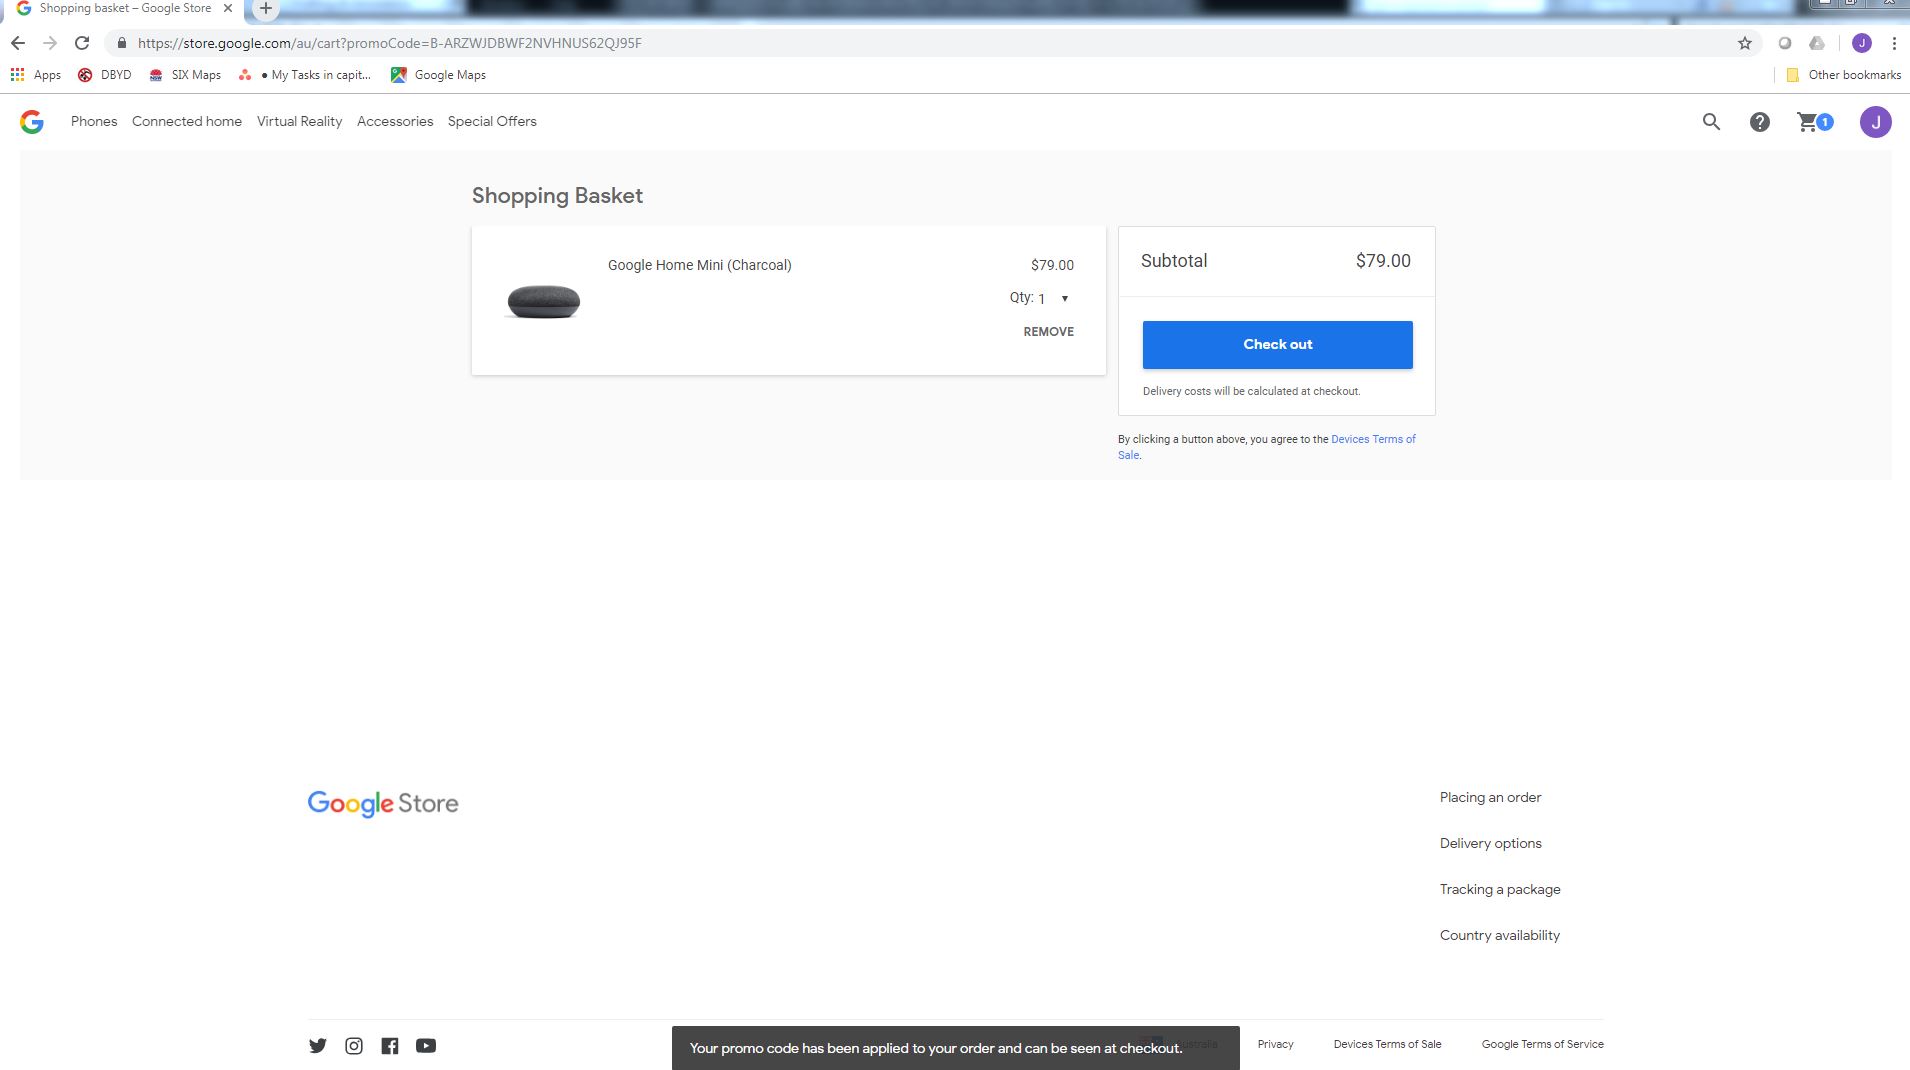Click the browser address bar URL

390,43
